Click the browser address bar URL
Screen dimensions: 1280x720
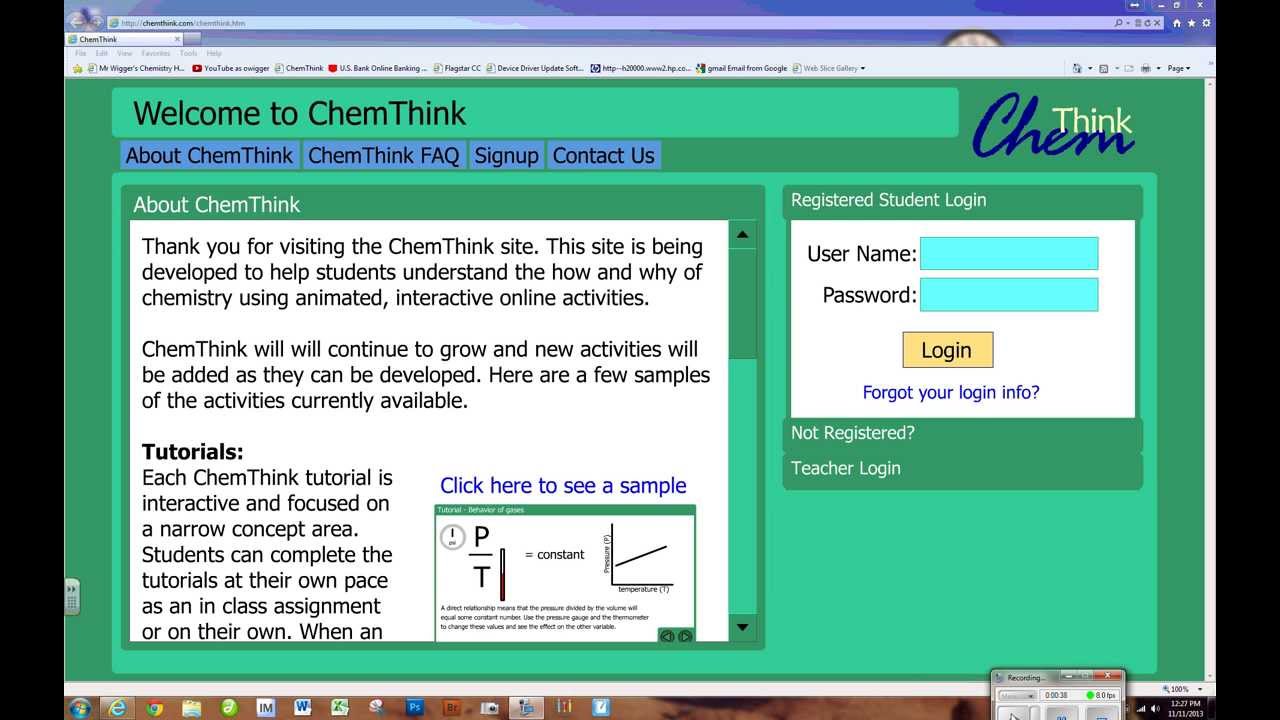[183, 22]
